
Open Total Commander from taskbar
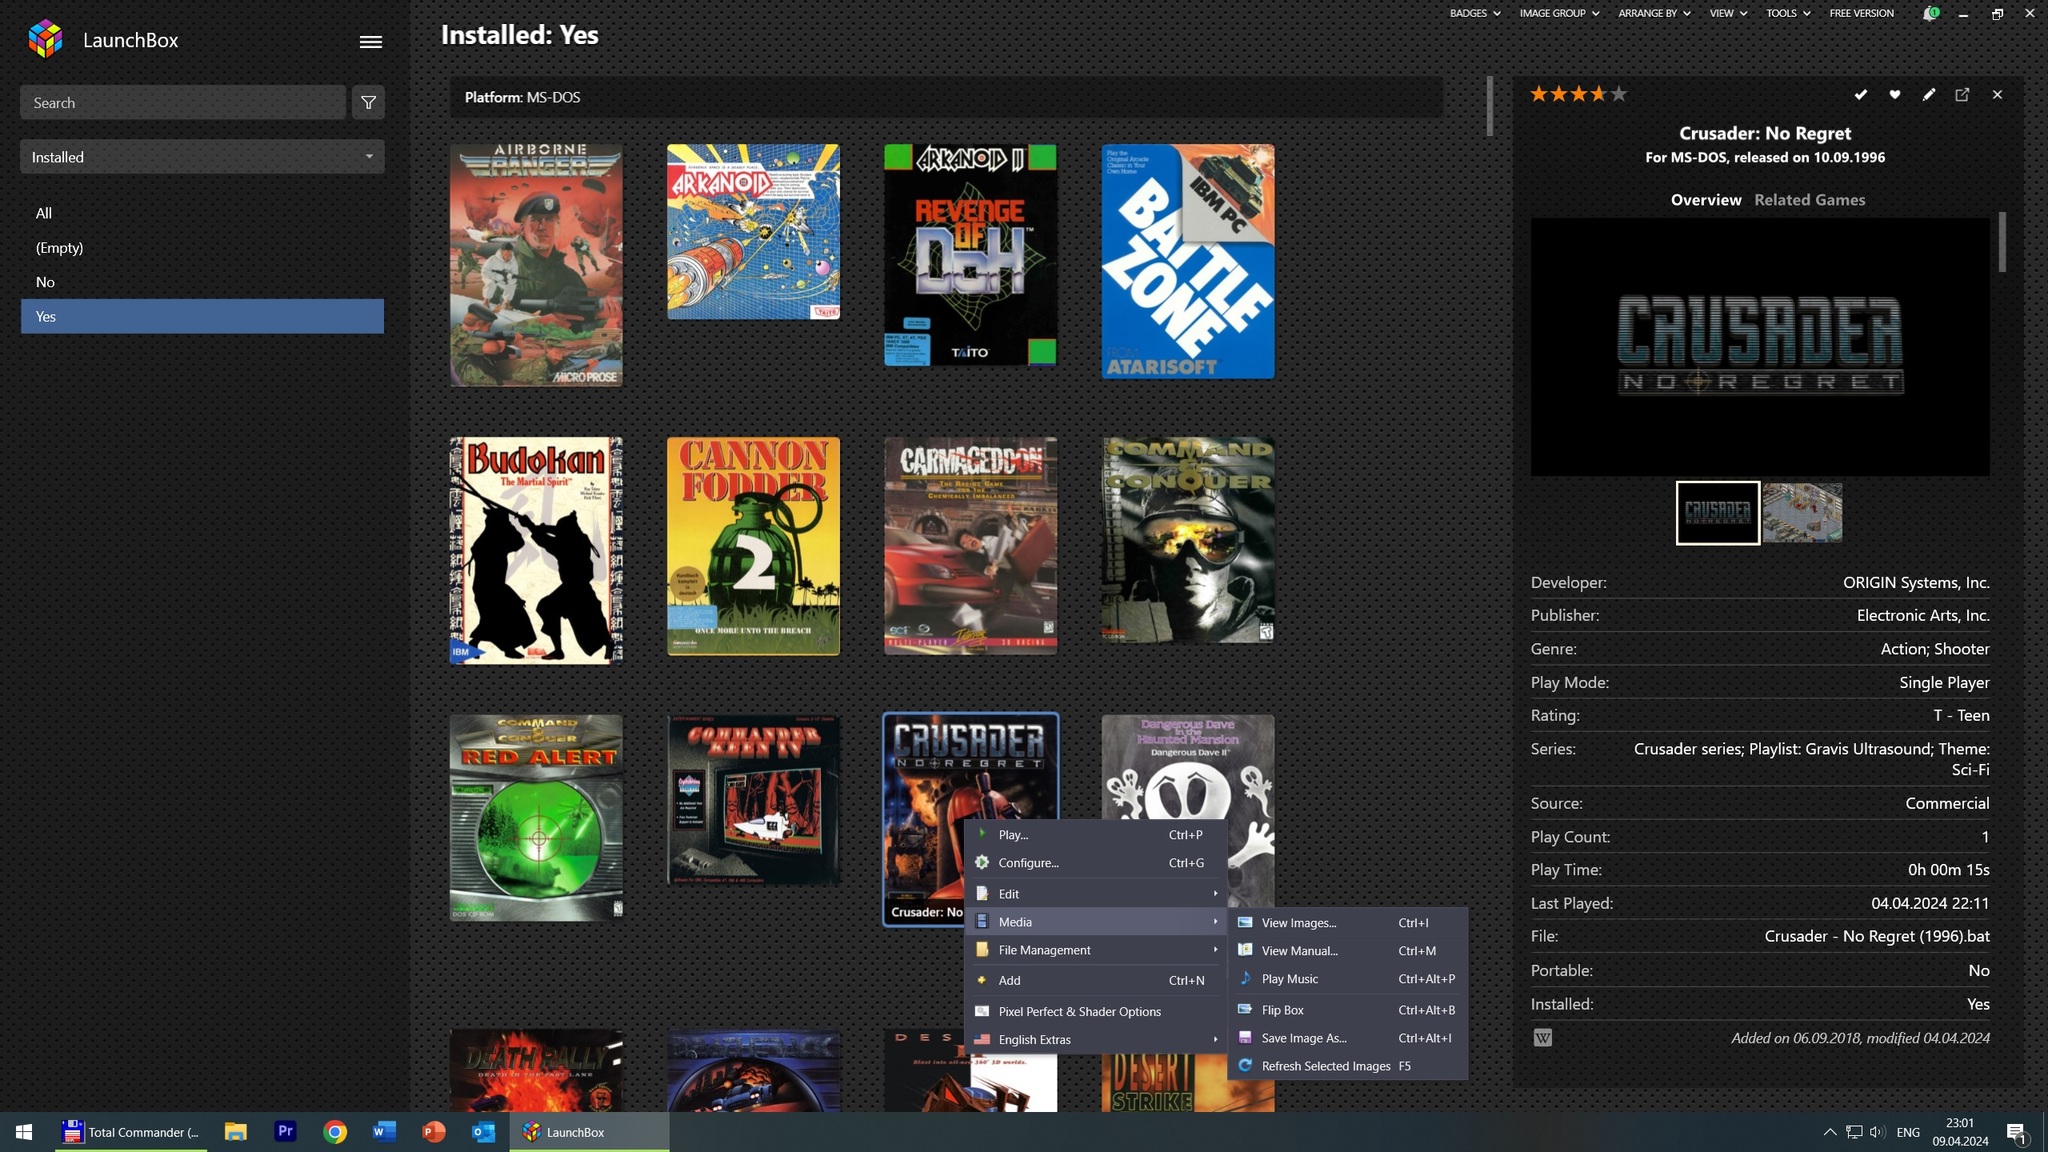click(x=130, y=1132)
